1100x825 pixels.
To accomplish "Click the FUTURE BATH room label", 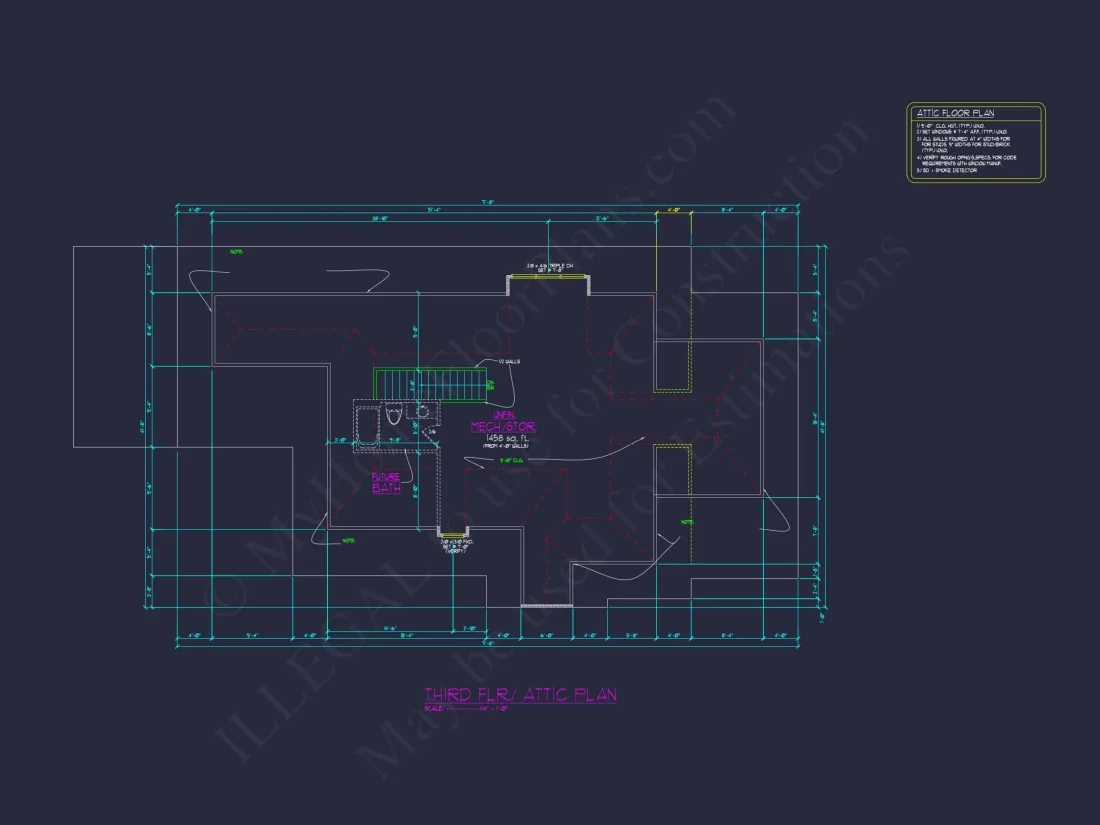I will [386, 482].
